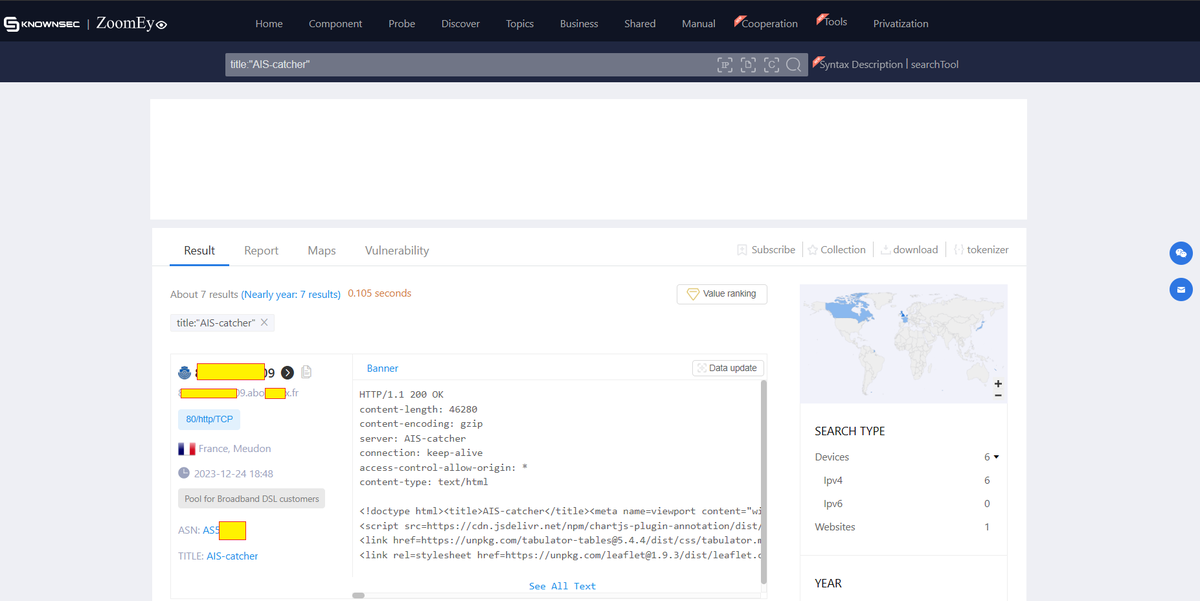This screenshot has height=601, width=1200.
Task: Switch to the Result tab
Action: pos(199,251)
